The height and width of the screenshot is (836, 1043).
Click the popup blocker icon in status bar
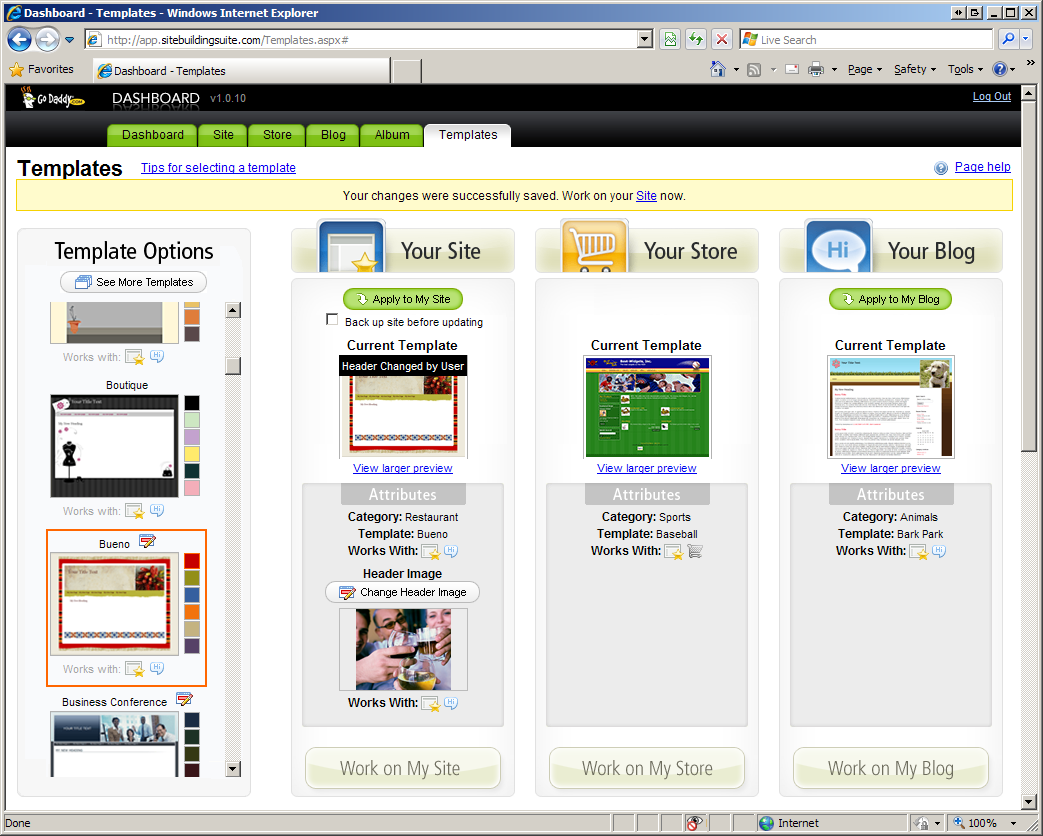pyautogui.click(x=694, y=823)
